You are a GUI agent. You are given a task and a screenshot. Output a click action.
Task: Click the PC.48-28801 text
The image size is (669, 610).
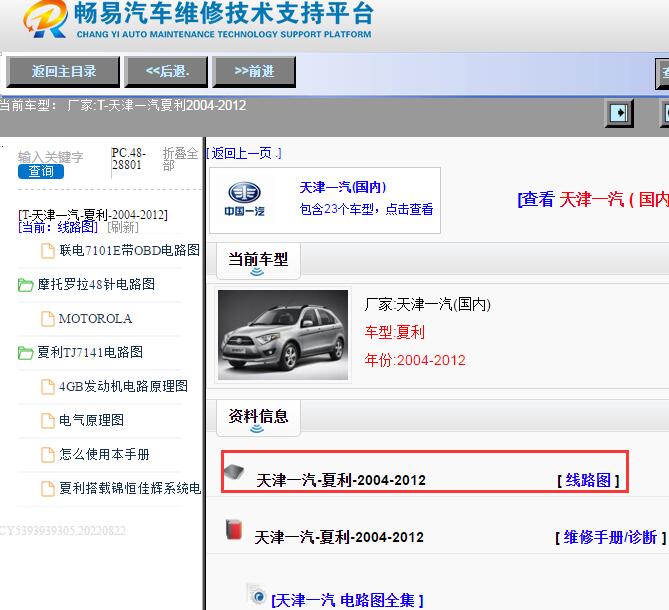pos(129,159)
